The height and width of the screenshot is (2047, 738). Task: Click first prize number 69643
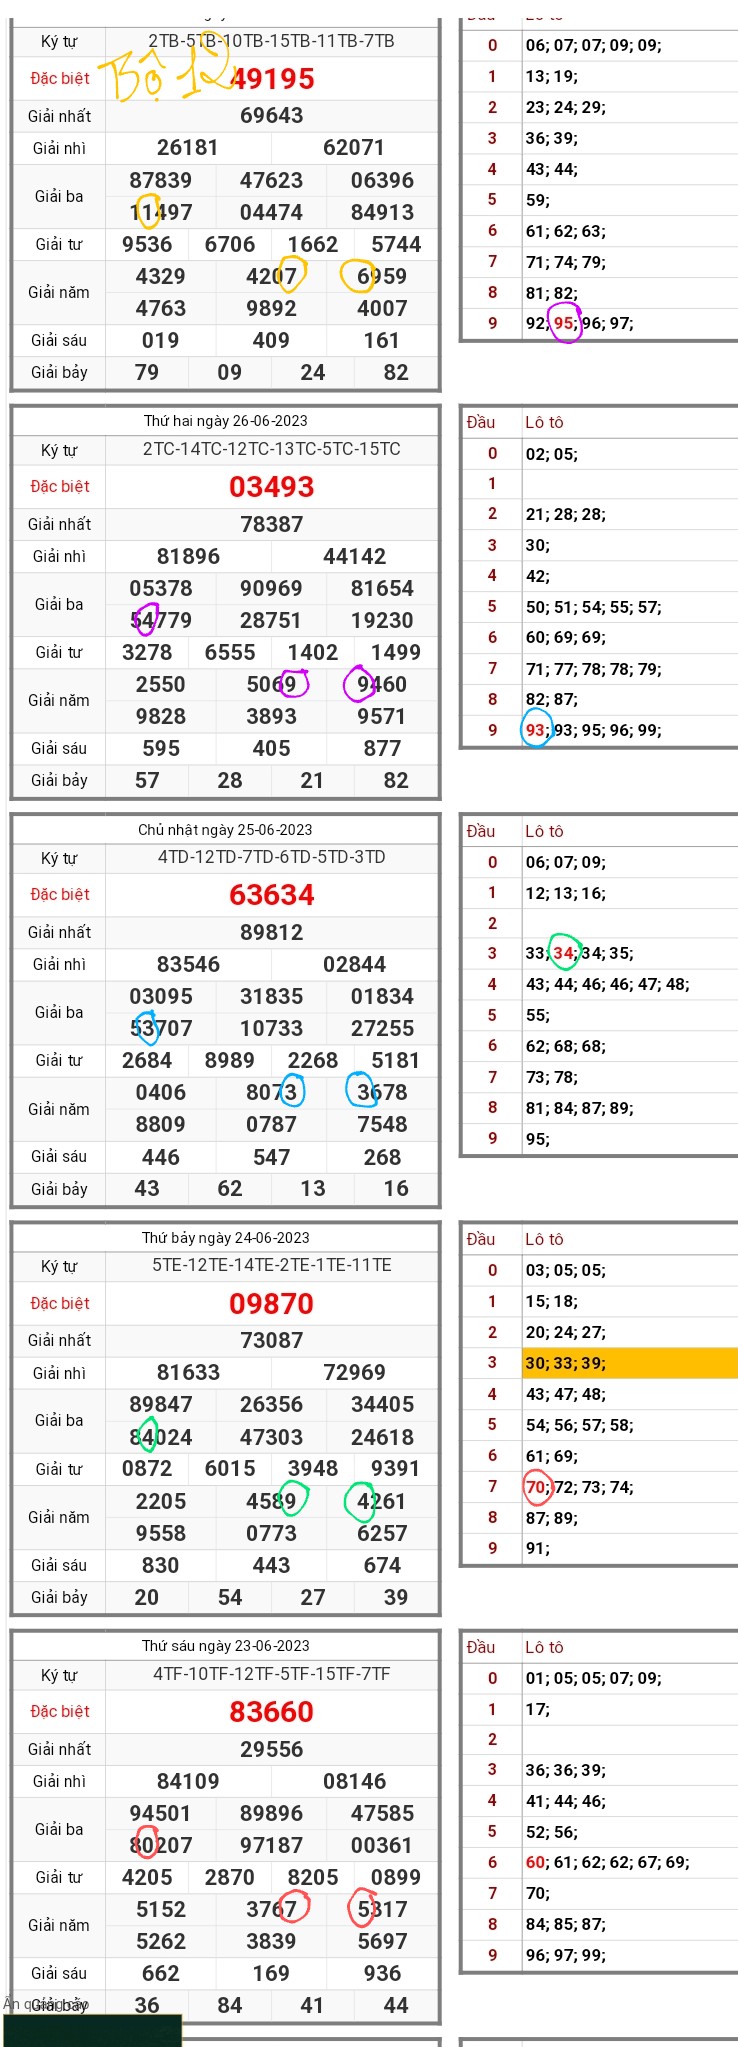(272, 116)
